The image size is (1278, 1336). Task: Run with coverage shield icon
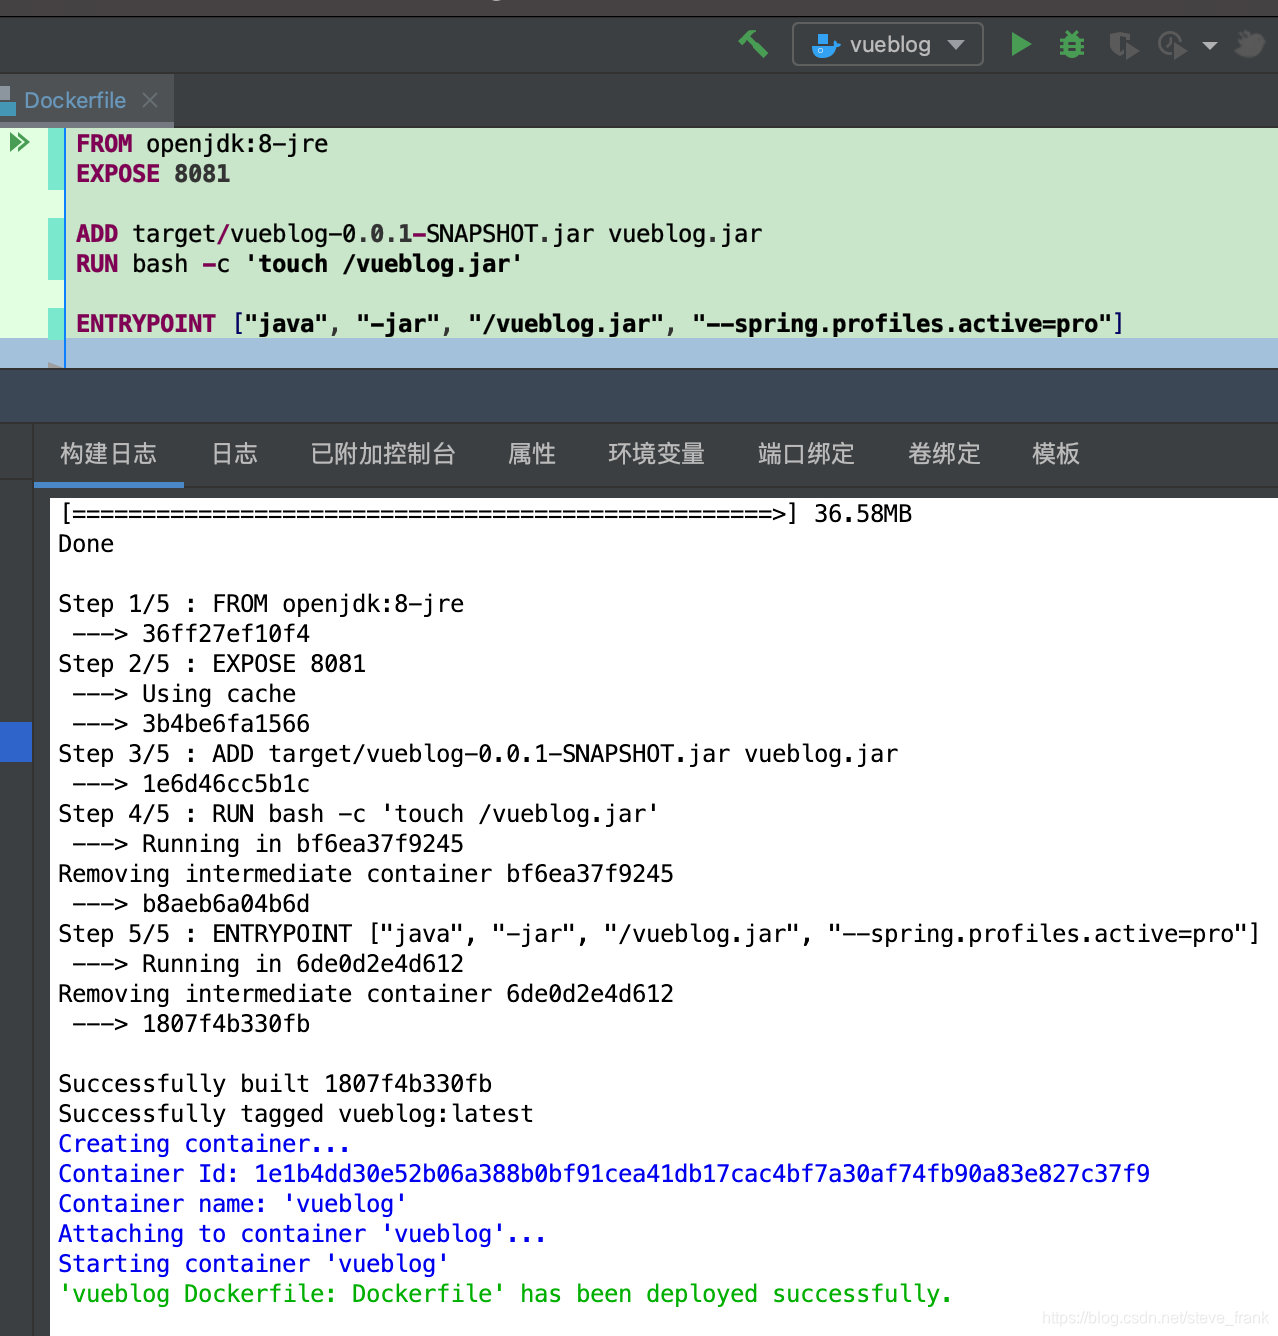tap(1123, 45)
